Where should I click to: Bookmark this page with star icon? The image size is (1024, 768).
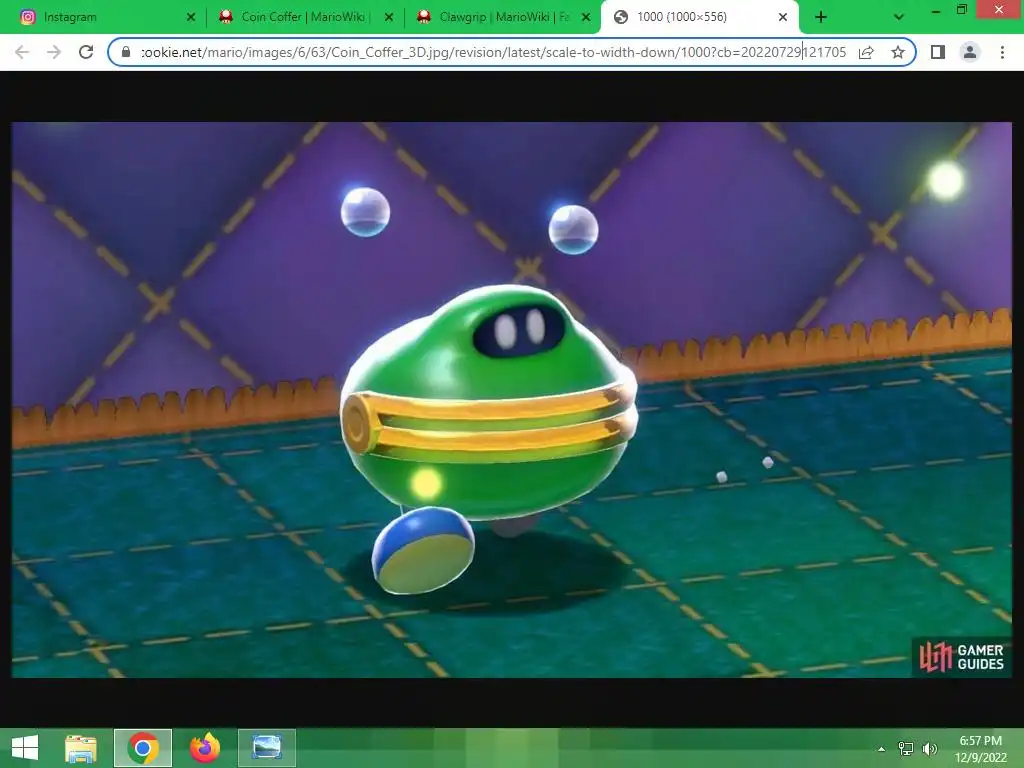click(898, 52)
